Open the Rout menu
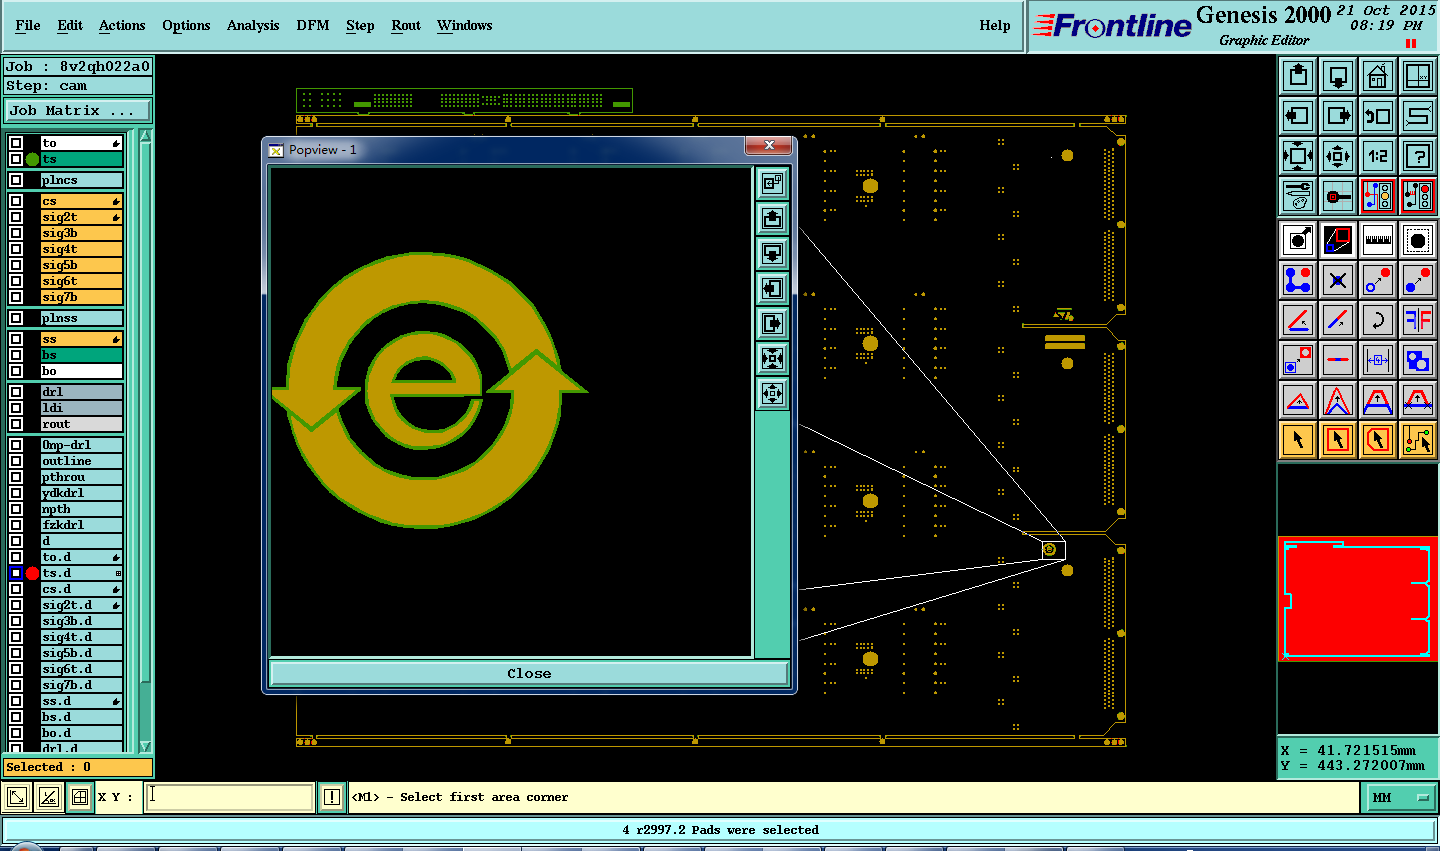This screenshot has width=1440, height=851. (406, 25)
